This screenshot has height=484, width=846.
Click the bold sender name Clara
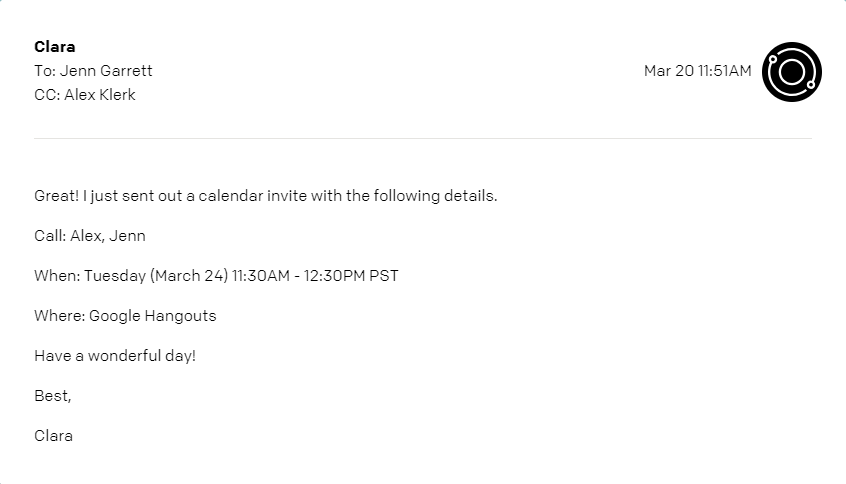coord(55,47)
